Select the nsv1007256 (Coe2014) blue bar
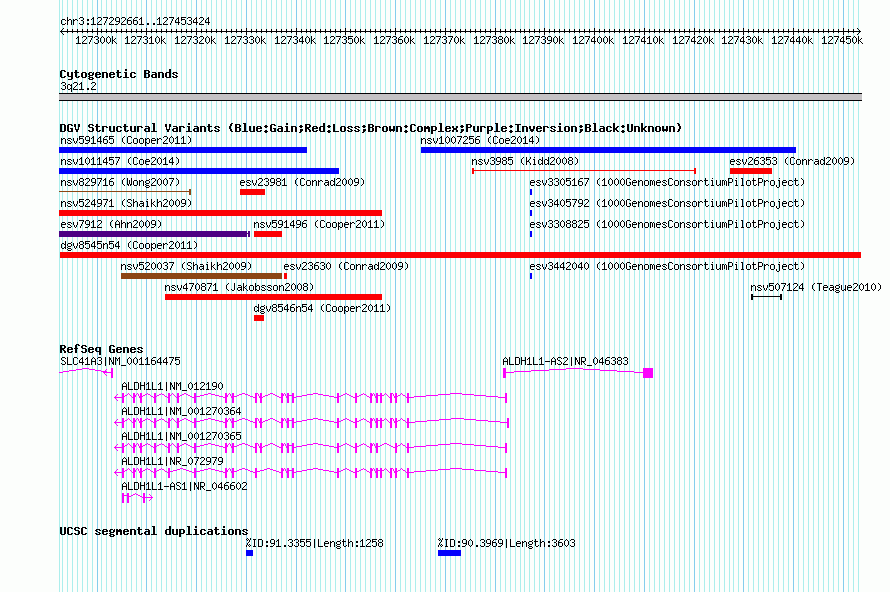The width and height of the screenshot is (890, 592). (x=608, y=150)
